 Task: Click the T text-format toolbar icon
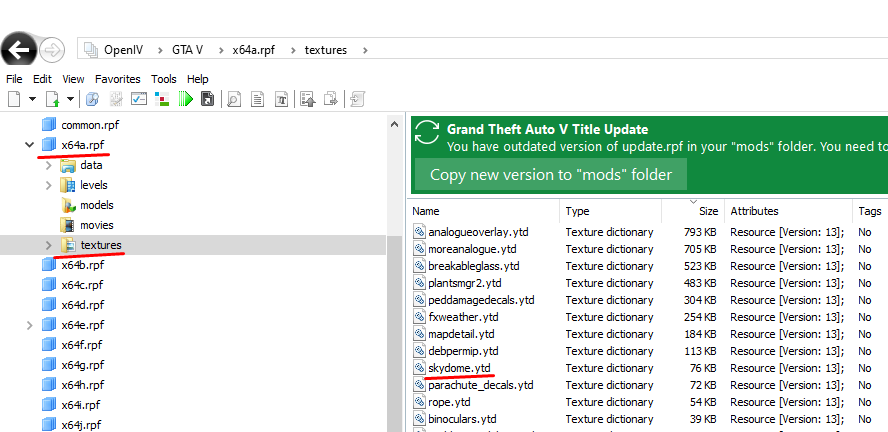click(281, 100)
